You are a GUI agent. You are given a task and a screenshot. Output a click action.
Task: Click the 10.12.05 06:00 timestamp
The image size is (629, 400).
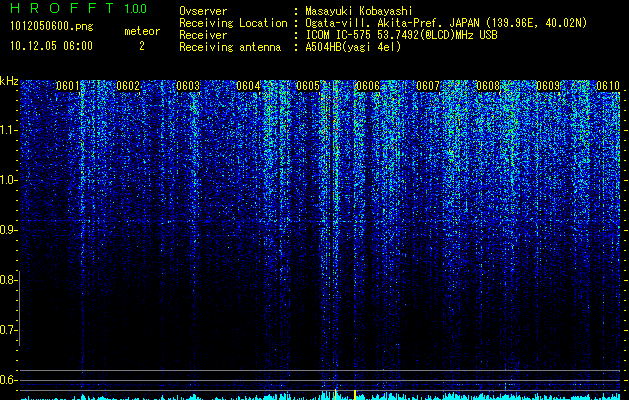[51, 46]
